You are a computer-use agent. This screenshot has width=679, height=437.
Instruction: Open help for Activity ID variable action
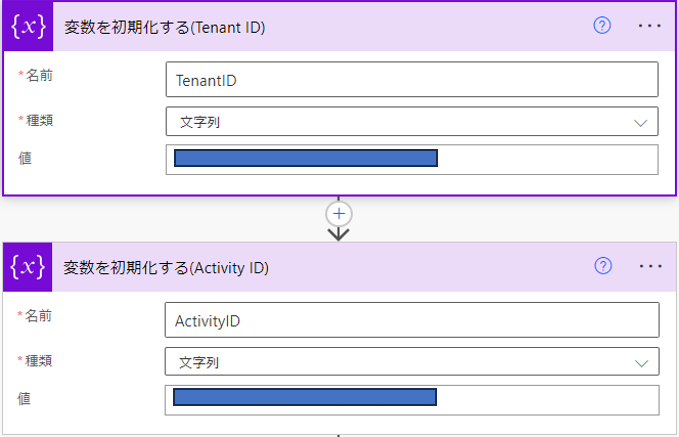point(603,265)
